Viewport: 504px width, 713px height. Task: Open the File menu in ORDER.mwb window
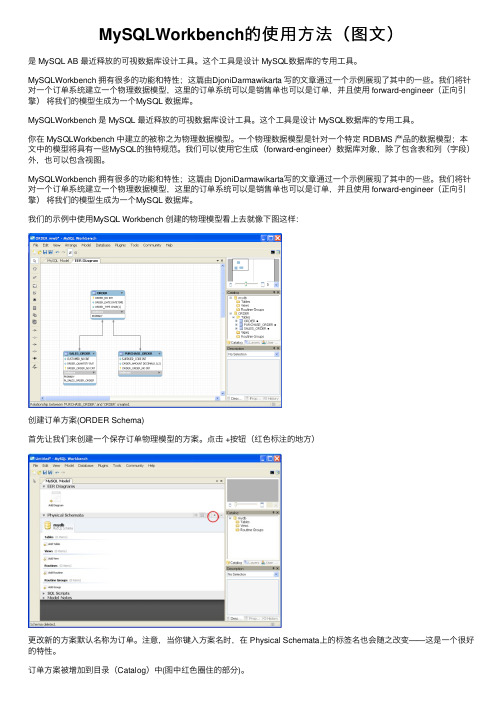(35, 245)
